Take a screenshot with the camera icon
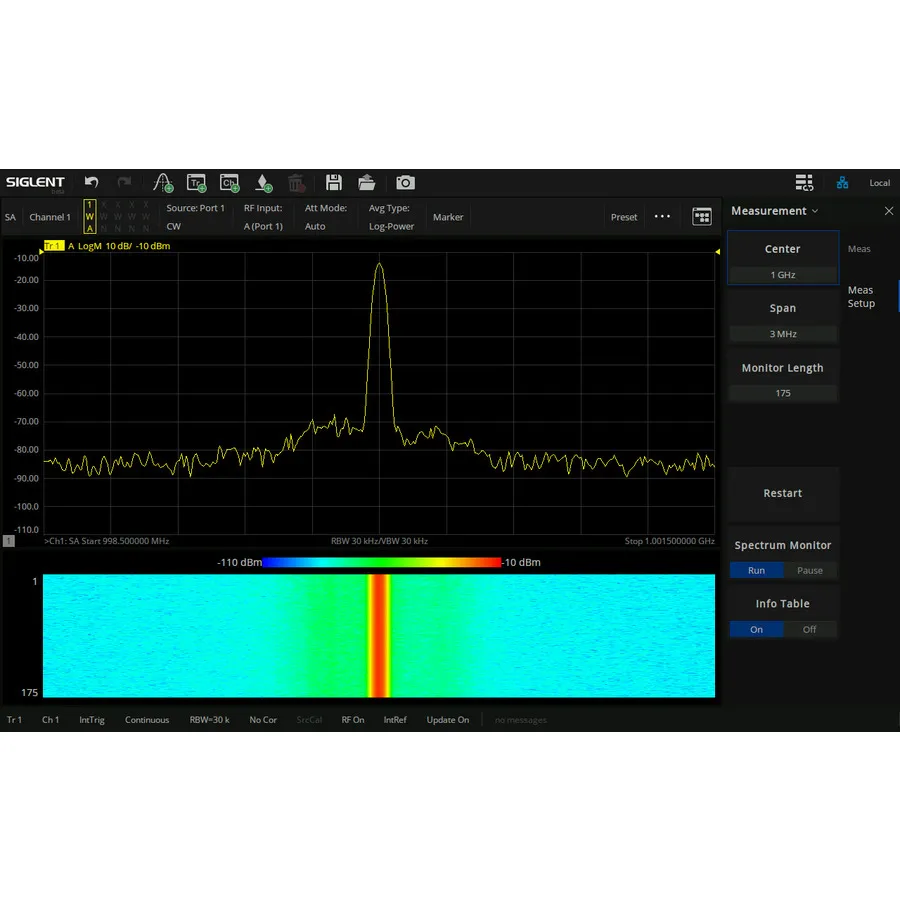This screenshot has height=900, width=900. (x=404, y=183)
